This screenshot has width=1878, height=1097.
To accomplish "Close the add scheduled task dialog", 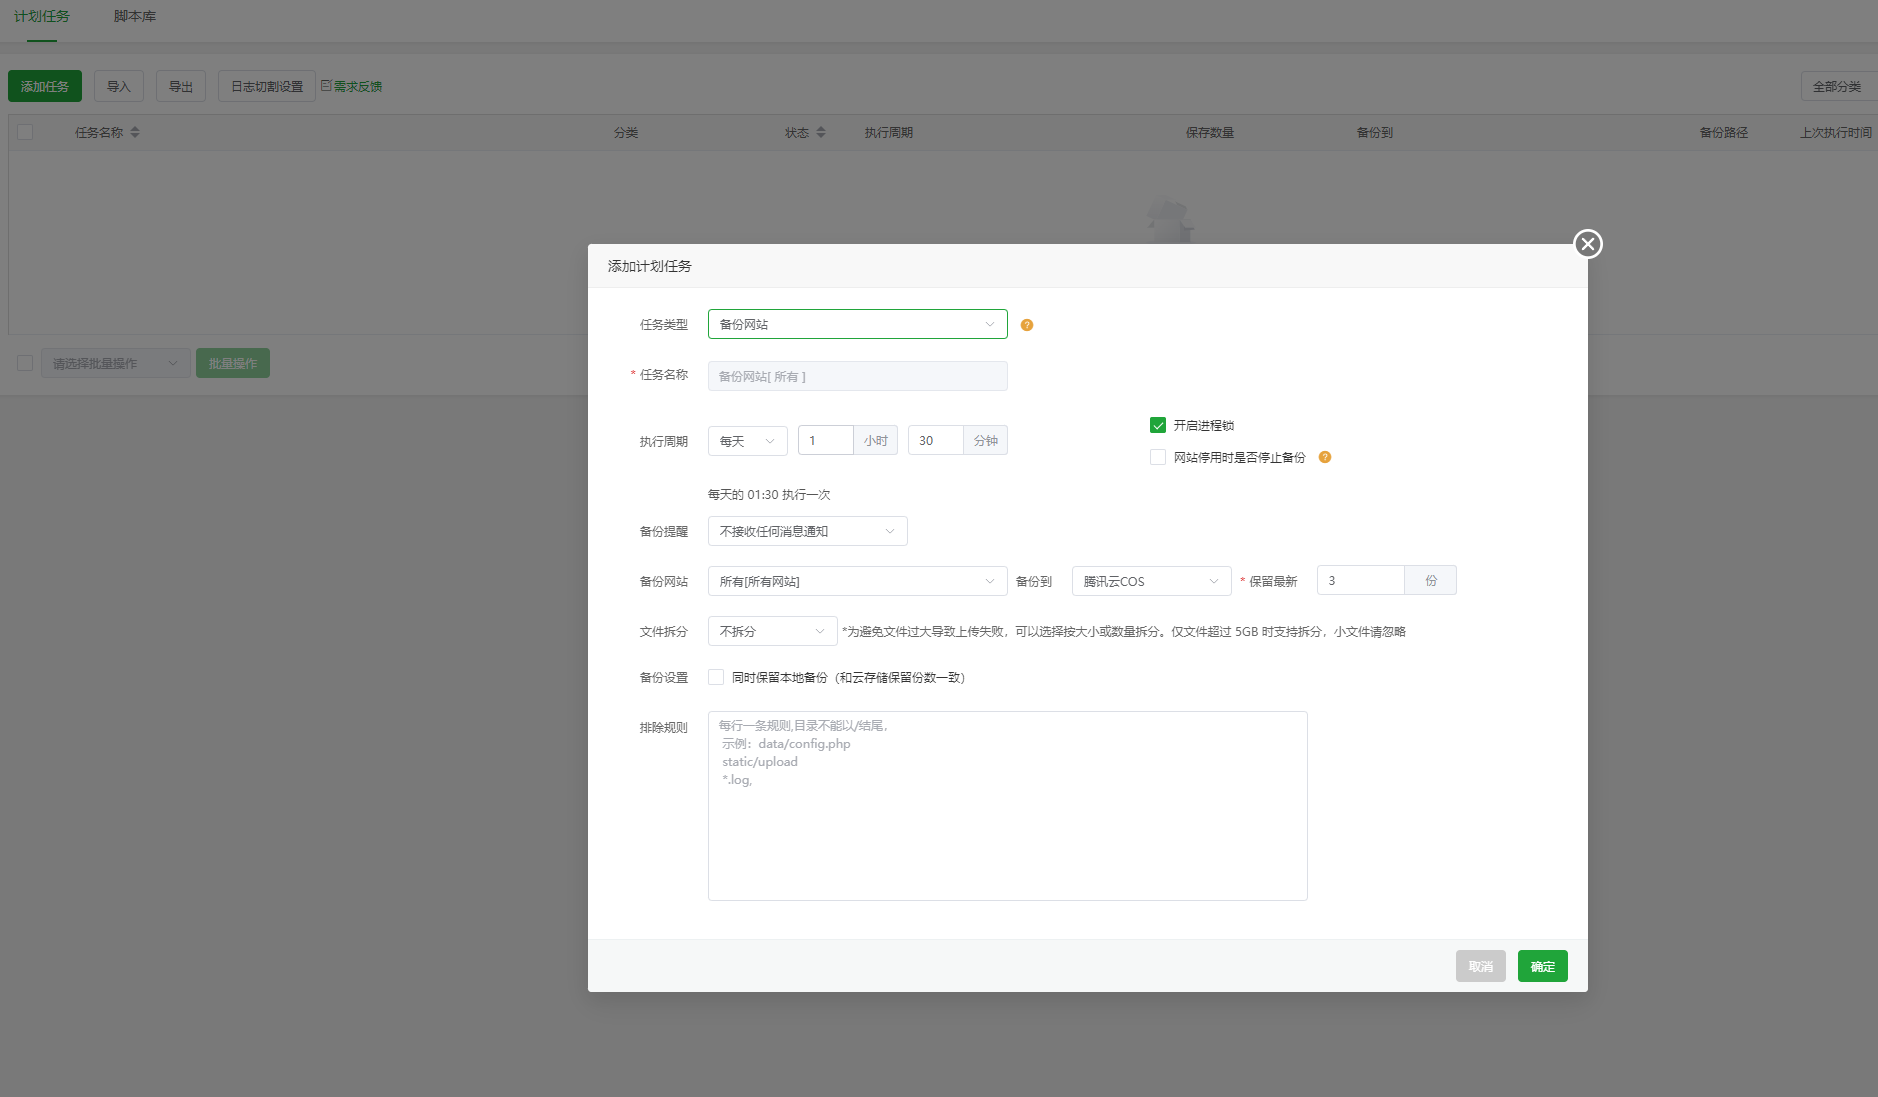I will pyautogui.click(x=1587, y=244).
